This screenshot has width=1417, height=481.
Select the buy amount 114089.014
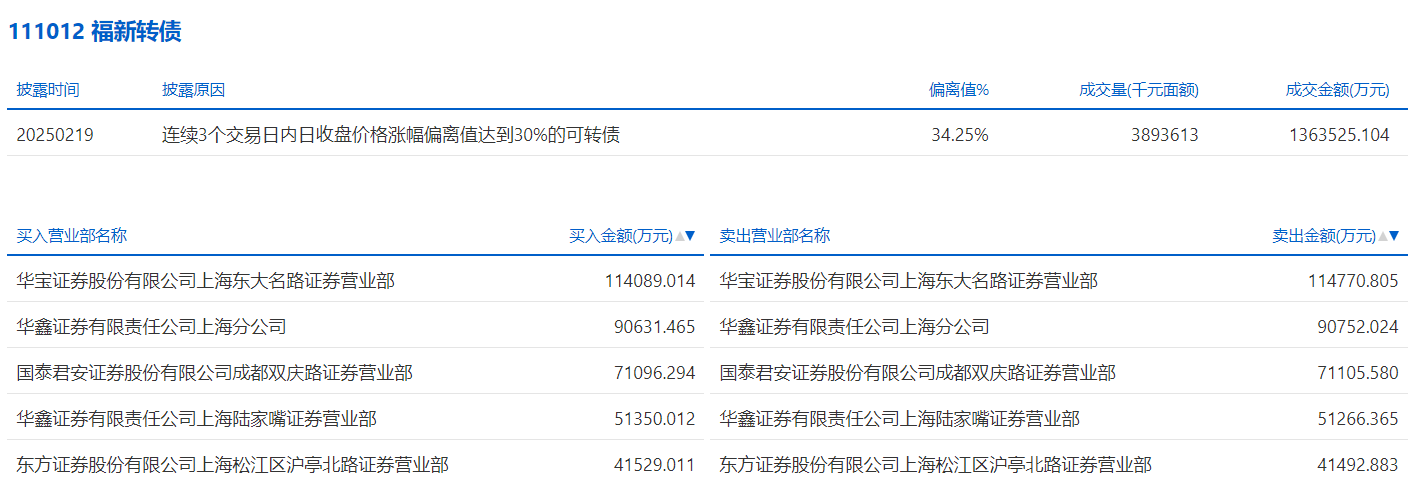point(650,281)
